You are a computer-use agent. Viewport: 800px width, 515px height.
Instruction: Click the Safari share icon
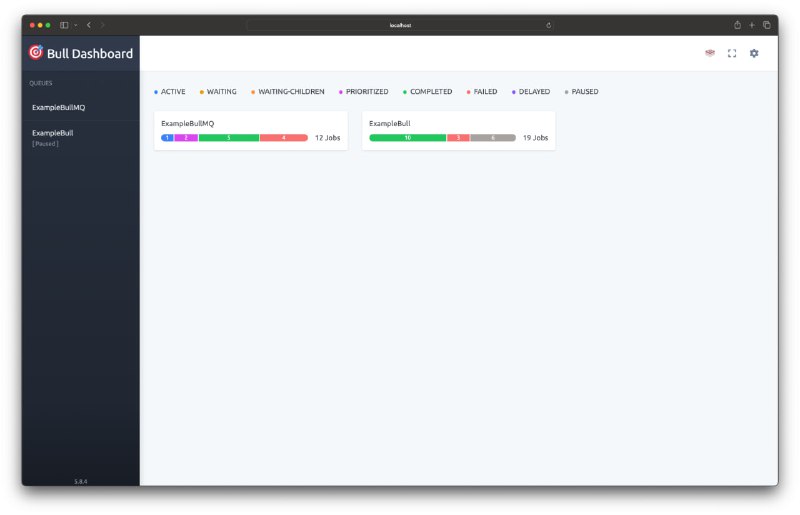point(737,25)
